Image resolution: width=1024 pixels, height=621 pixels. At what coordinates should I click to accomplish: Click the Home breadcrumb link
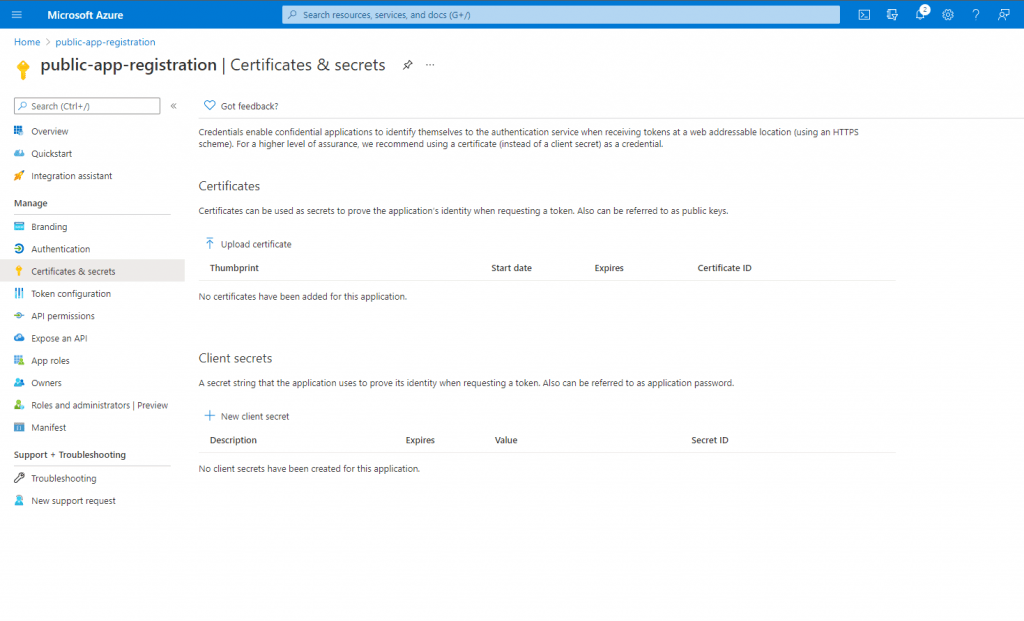27,42
